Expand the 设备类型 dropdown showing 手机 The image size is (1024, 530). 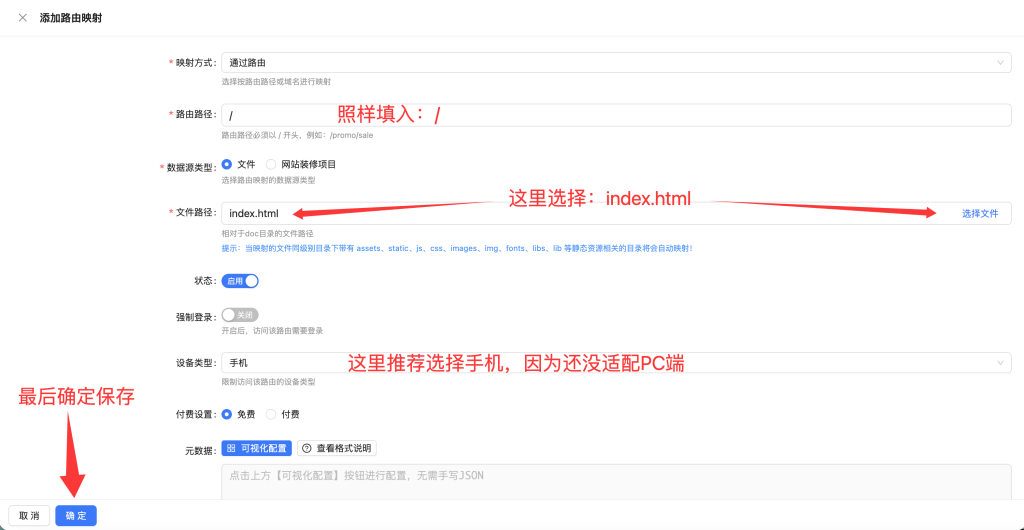pyautogui.click(x=600, y=363)
